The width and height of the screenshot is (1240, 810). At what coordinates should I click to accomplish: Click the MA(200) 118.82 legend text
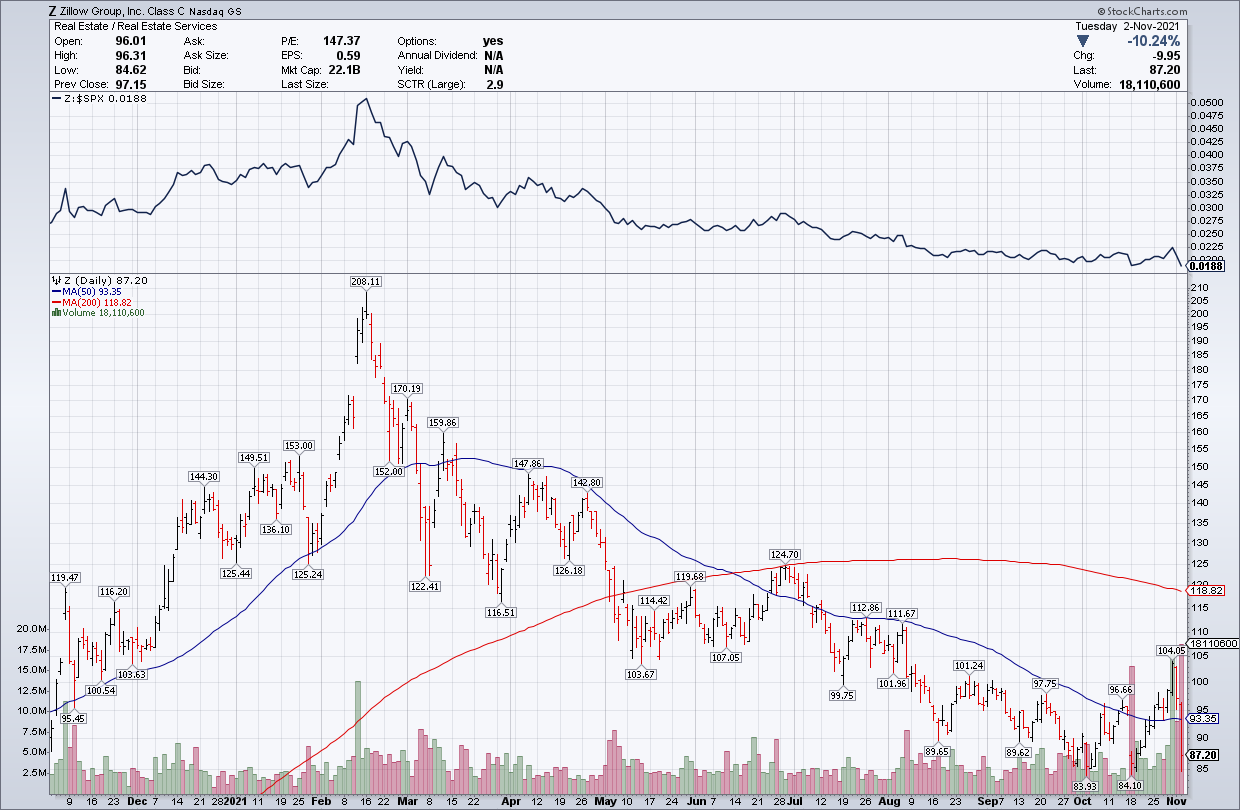97,302
